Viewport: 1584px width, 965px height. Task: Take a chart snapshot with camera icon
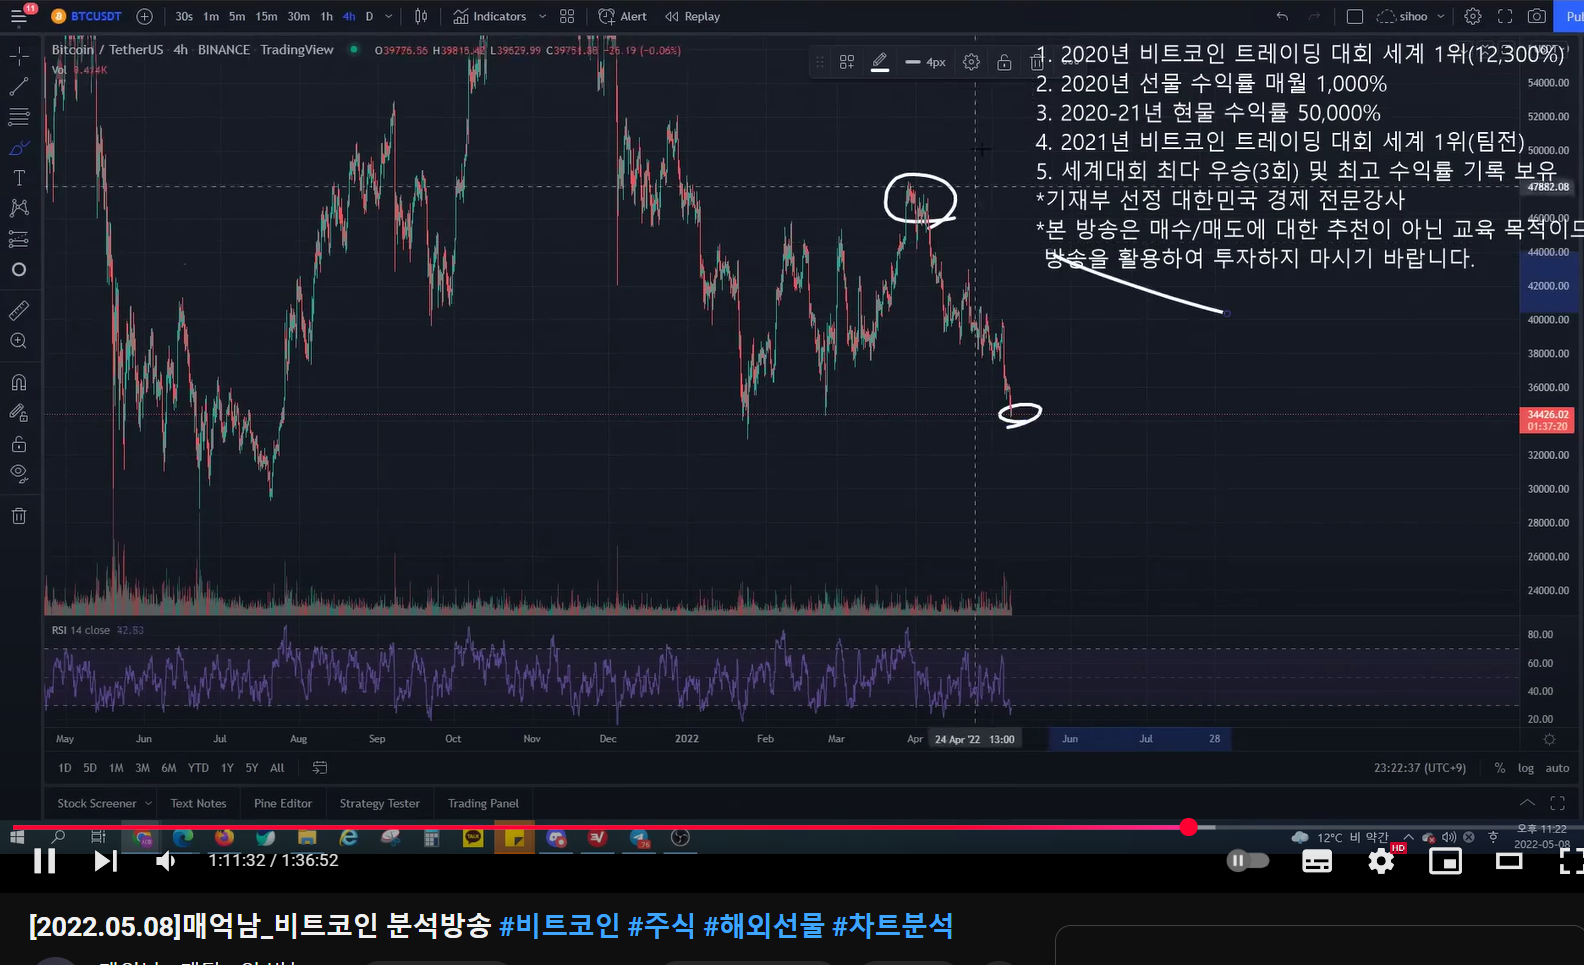[x=1537, y=16]
